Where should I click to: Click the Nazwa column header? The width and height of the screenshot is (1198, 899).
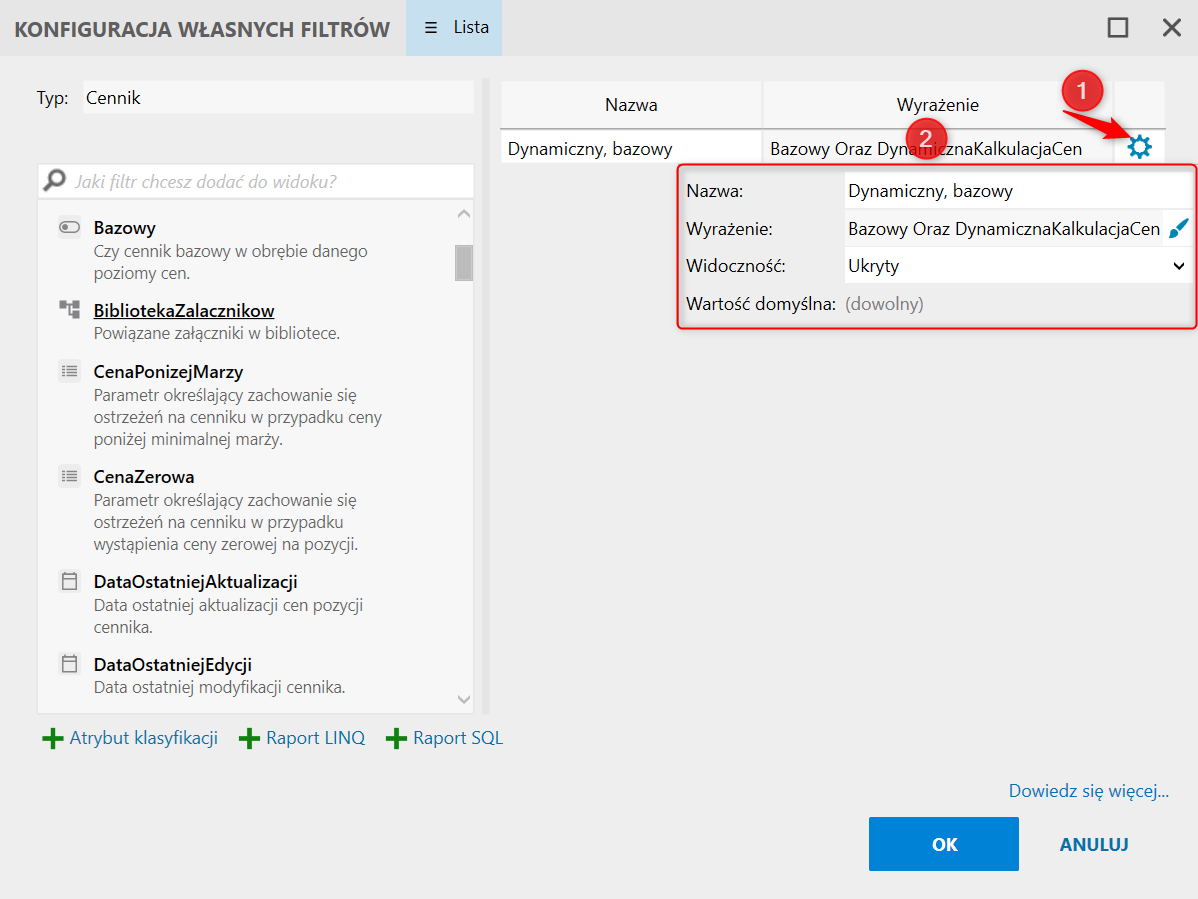[631, 105]
